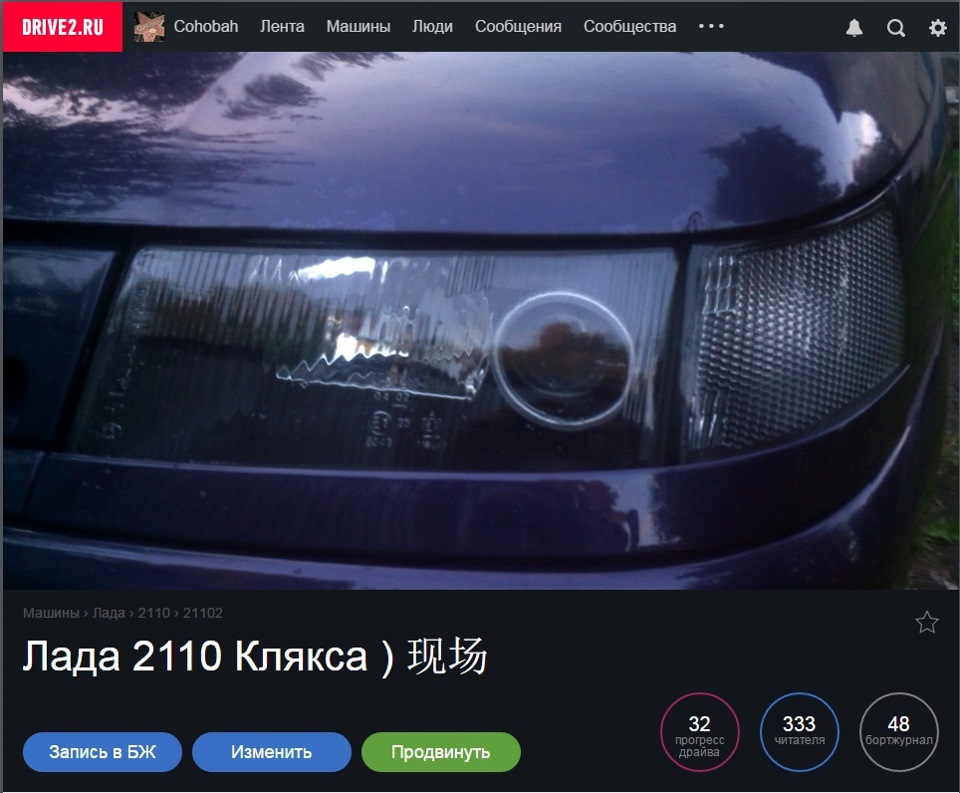
Task: Open the DRIVE2.RU logo home link
Action: tap(62, 27)
